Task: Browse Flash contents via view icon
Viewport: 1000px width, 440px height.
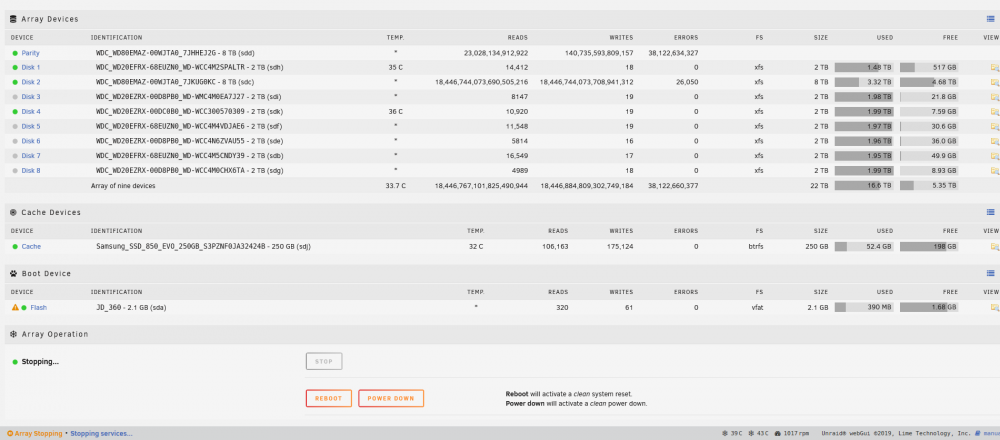Action: 994,307
